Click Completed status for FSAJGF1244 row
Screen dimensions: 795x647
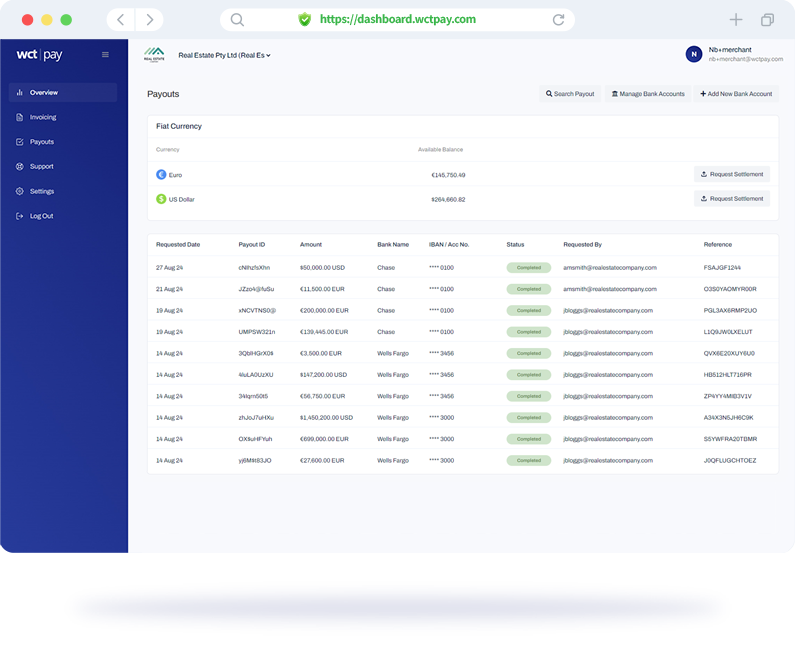pos(529,268)
